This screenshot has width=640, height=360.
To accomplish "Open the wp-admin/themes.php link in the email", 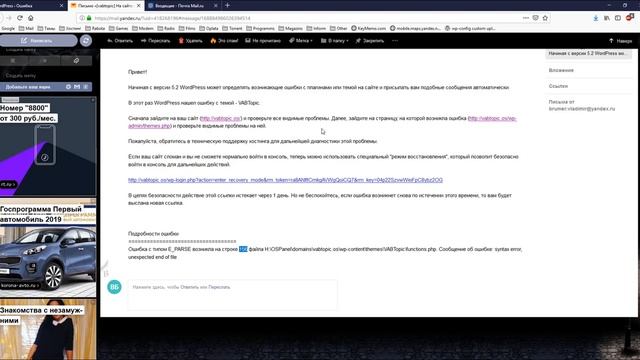I will coord(492,118).
